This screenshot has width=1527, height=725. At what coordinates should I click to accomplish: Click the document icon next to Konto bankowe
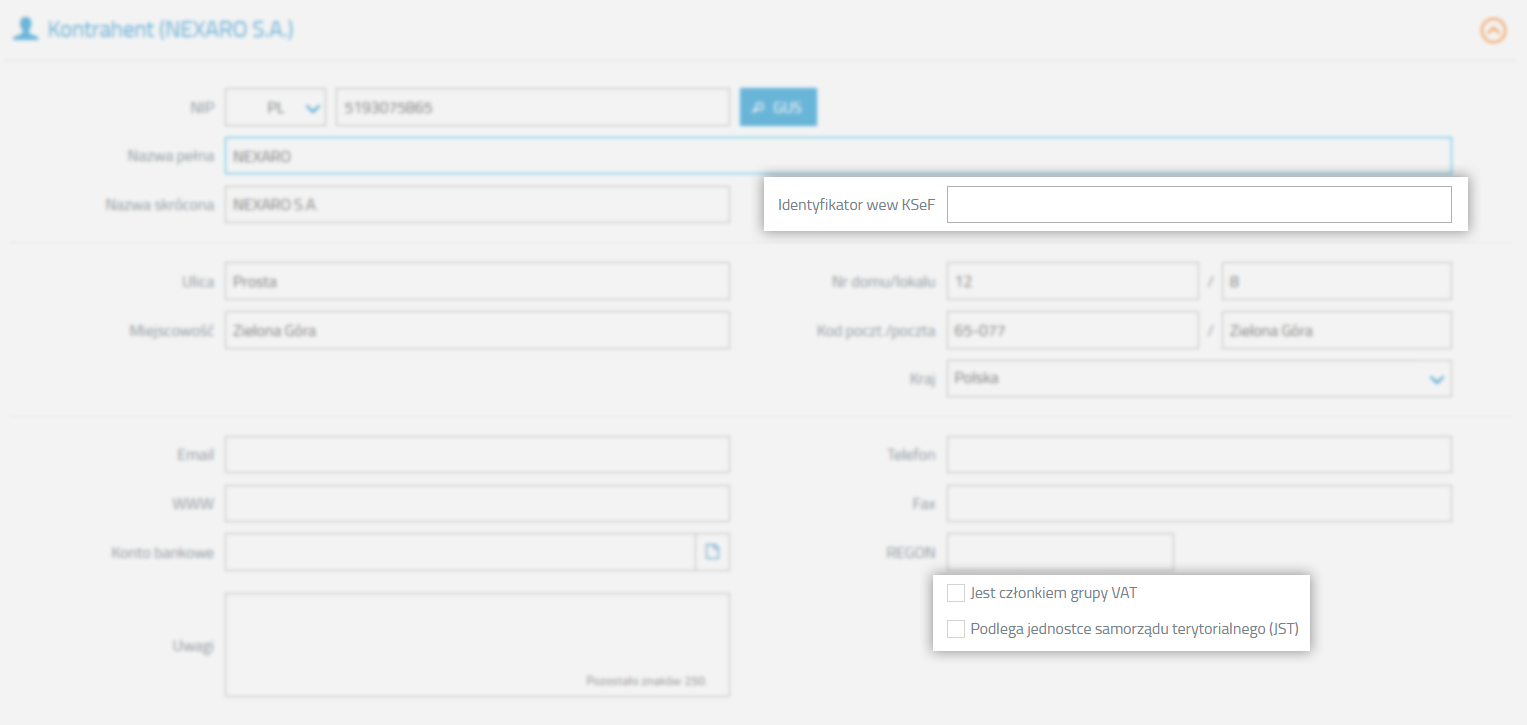click(x=712, y=552)
